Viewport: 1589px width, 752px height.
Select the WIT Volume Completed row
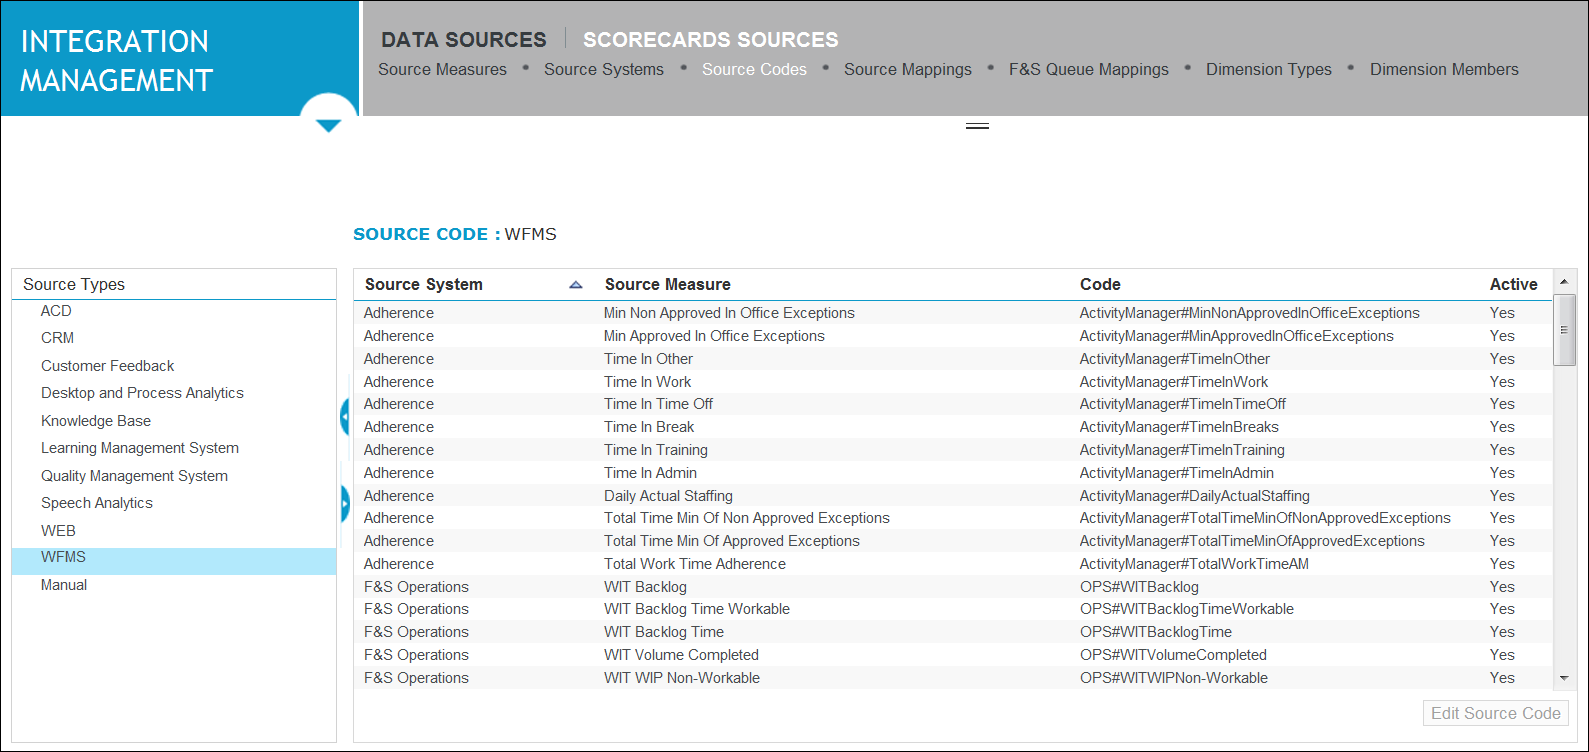(x=953, y=655)
